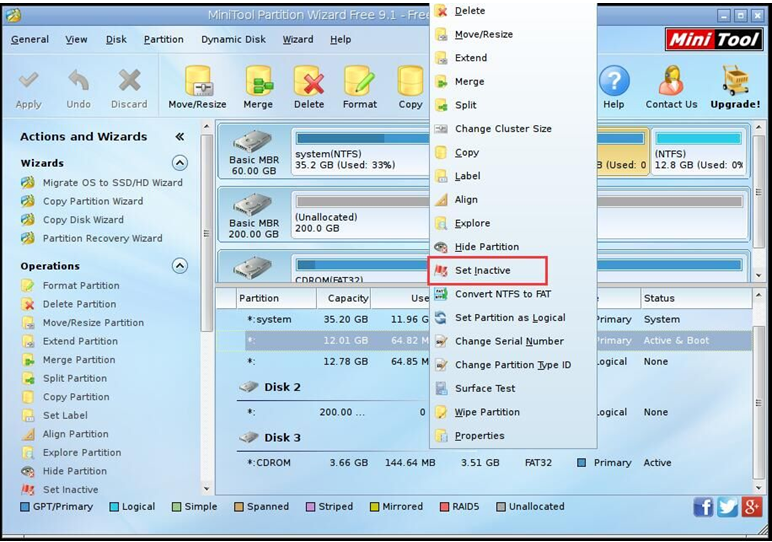Screen dimensions: 772x542
Task: Click the Upgrade shopping cart icon
Action: 736,80
